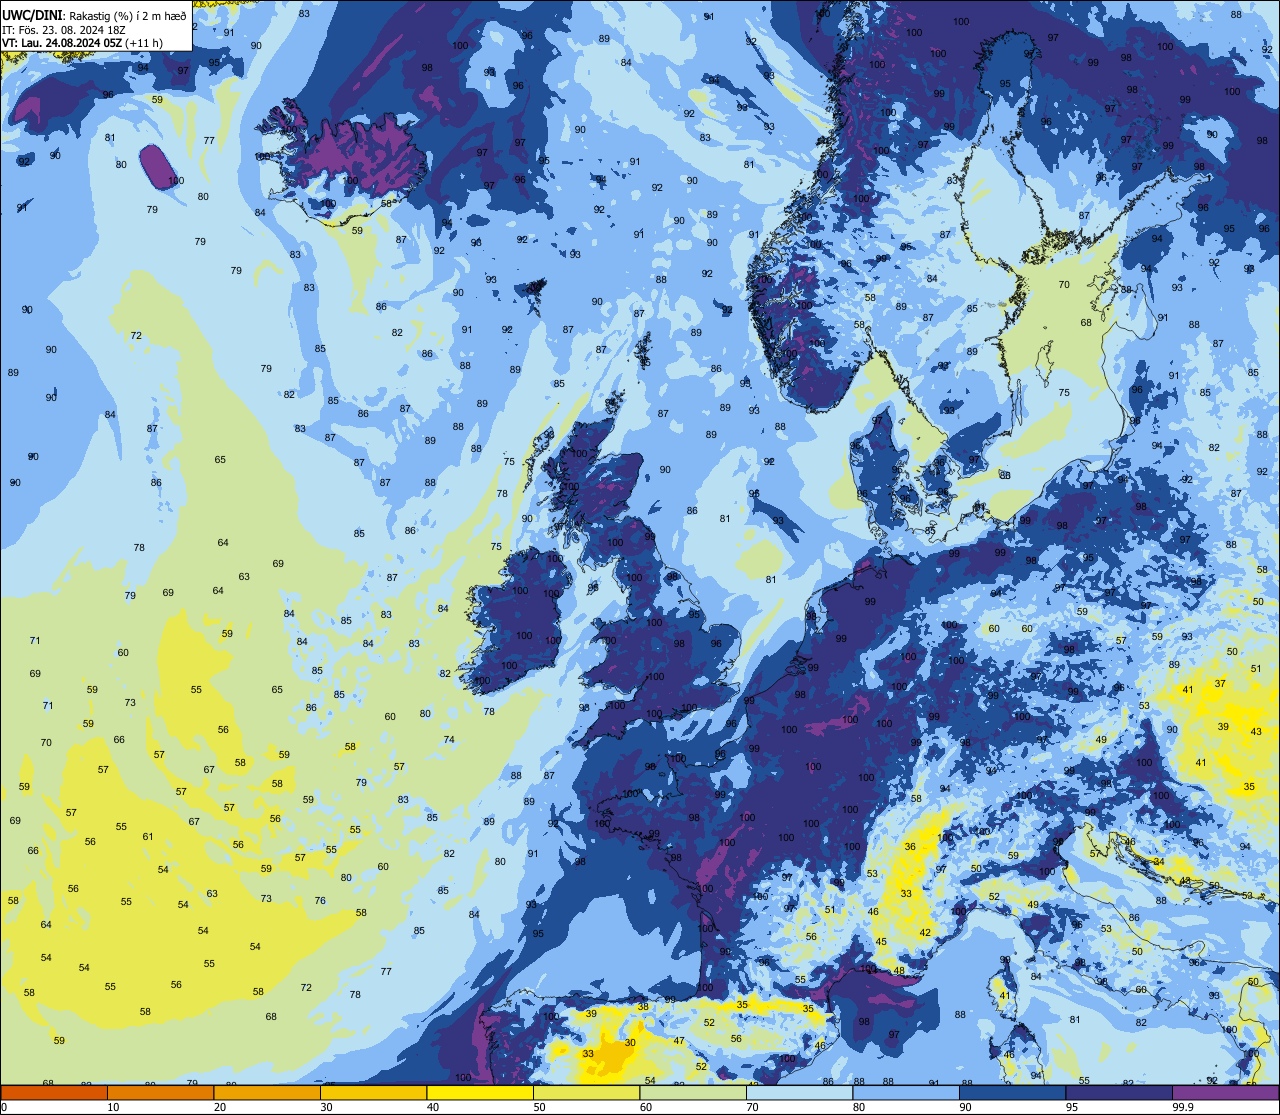
Task: Select the legend swatch between 90 and 95
Action: 1012,1092
